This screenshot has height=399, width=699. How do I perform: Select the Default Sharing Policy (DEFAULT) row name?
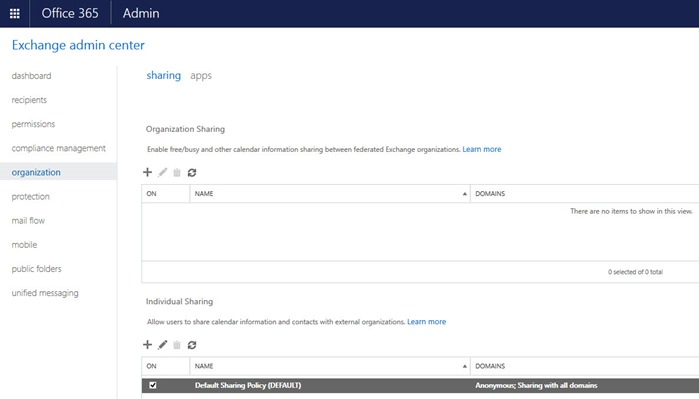[x=248, y=385]
